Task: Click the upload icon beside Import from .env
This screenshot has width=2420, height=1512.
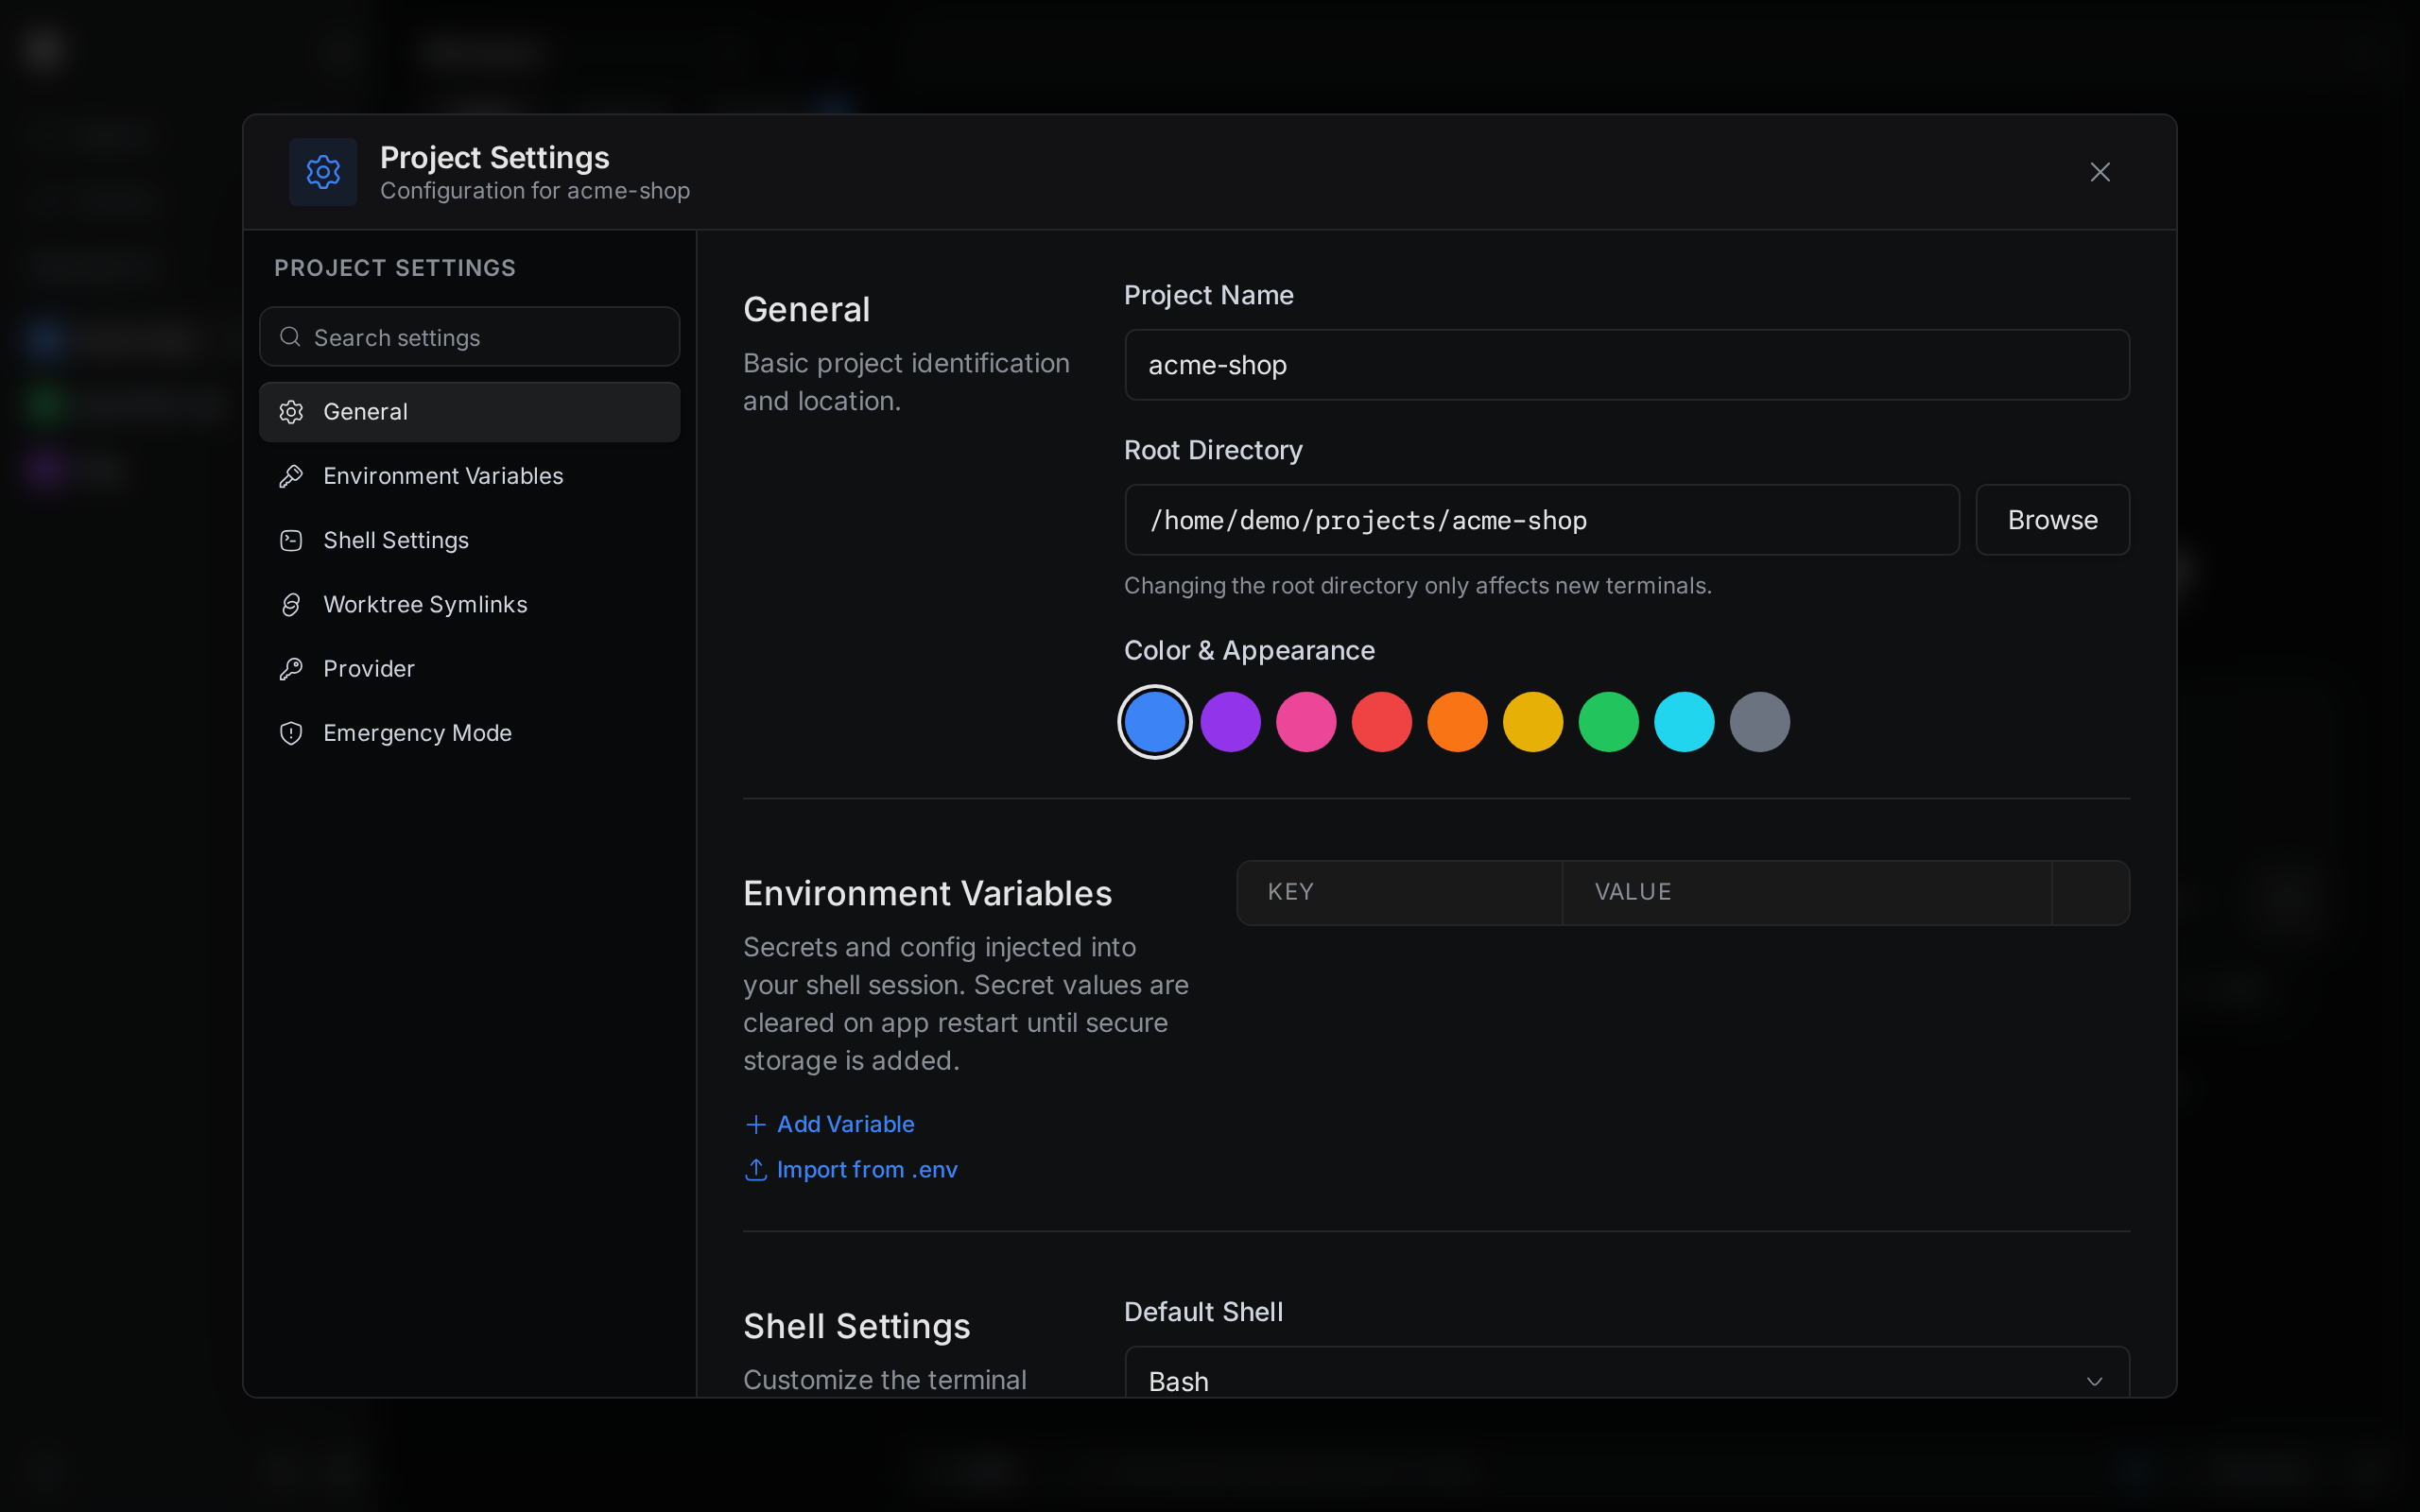Action: (x=756, y=1170)
